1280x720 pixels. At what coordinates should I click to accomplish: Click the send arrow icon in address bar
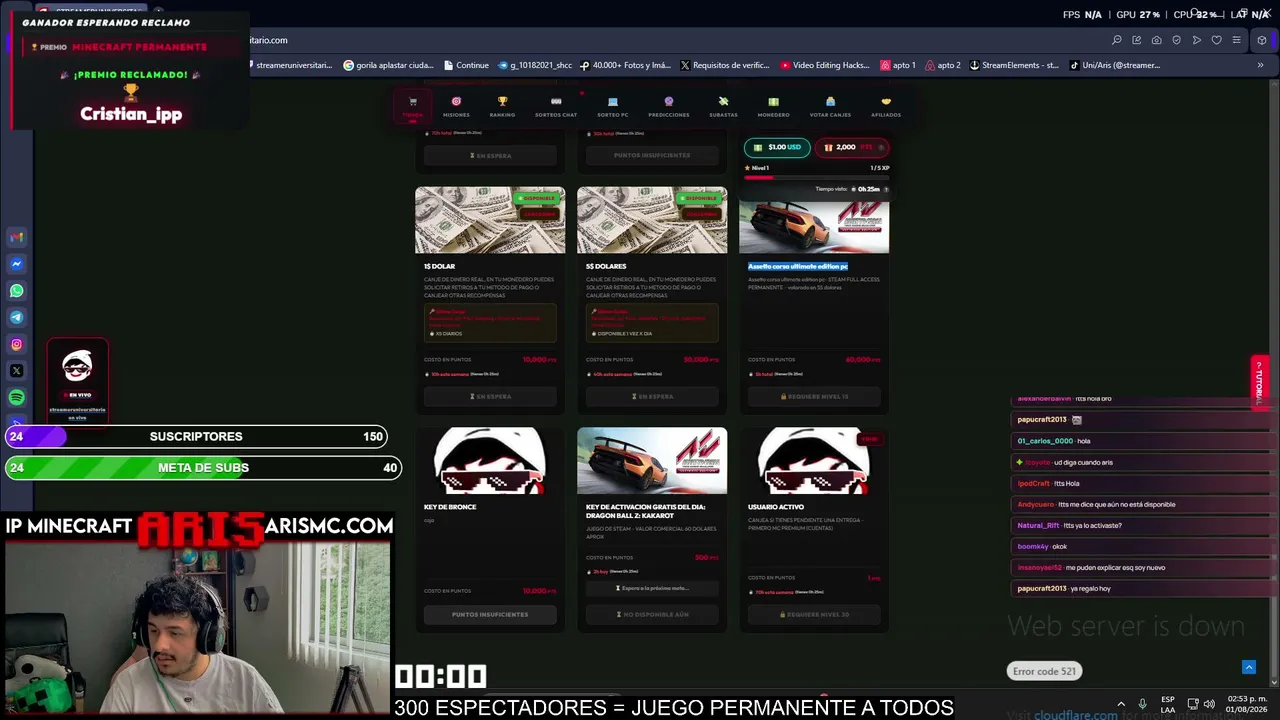pos(1197,40)
